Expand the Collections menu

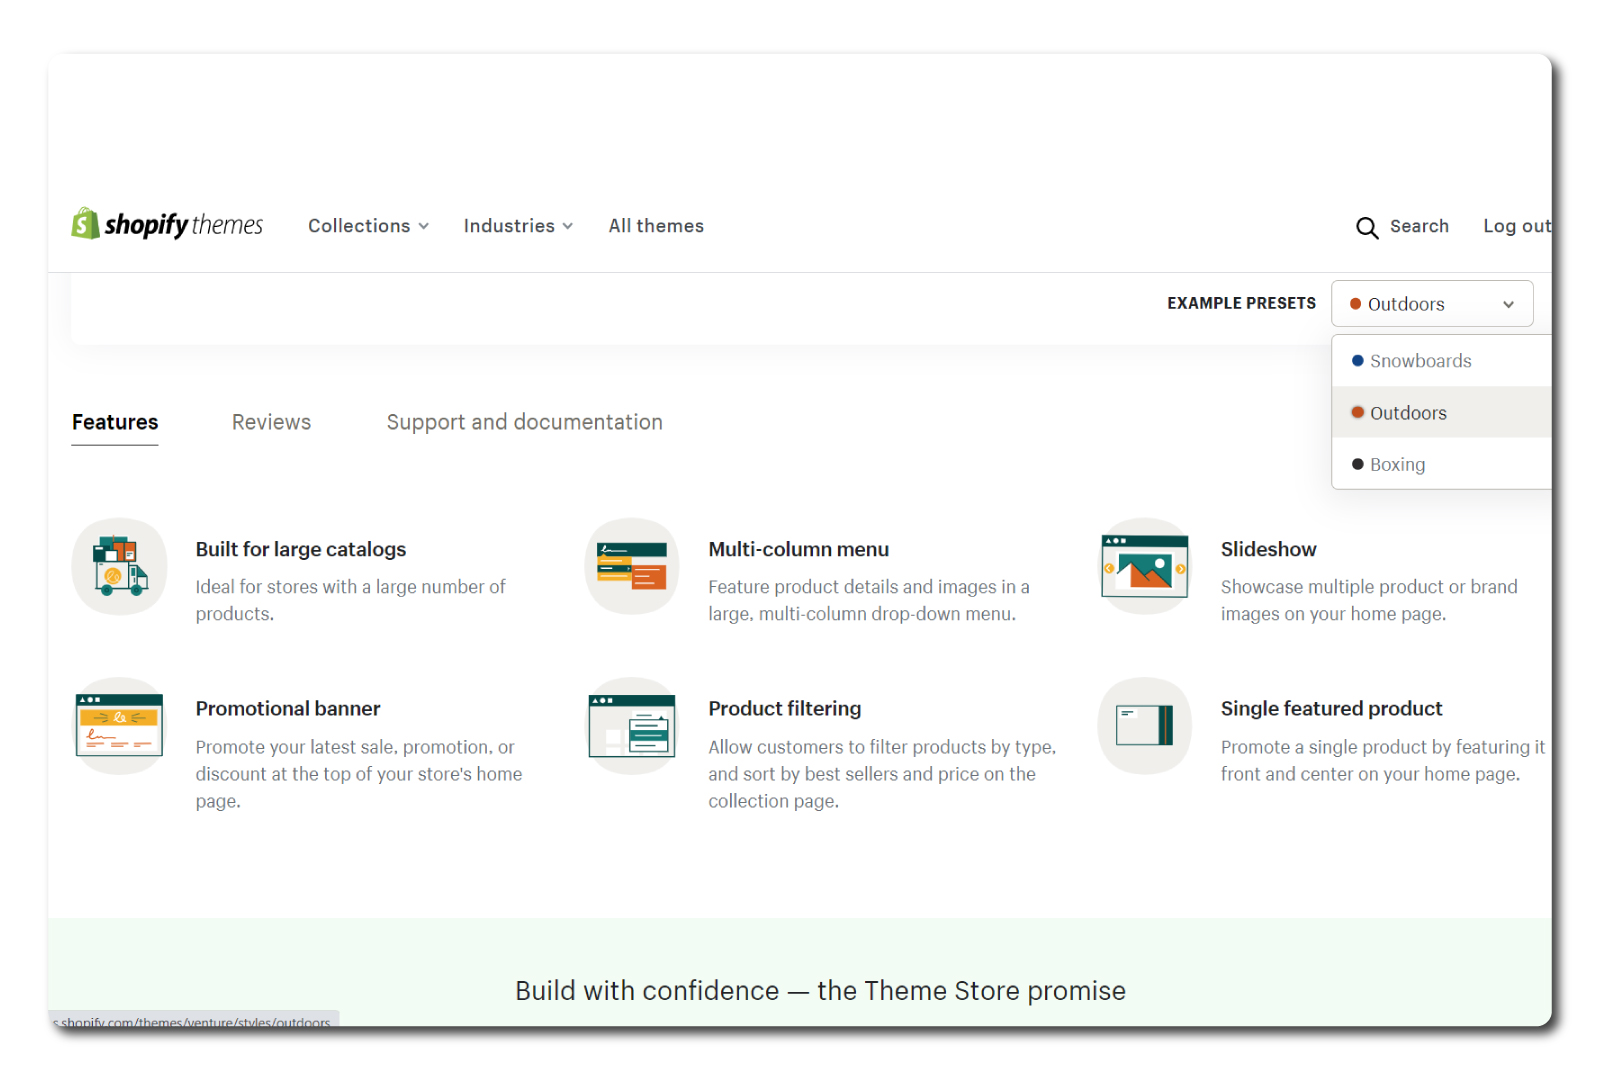coord(368,226)
